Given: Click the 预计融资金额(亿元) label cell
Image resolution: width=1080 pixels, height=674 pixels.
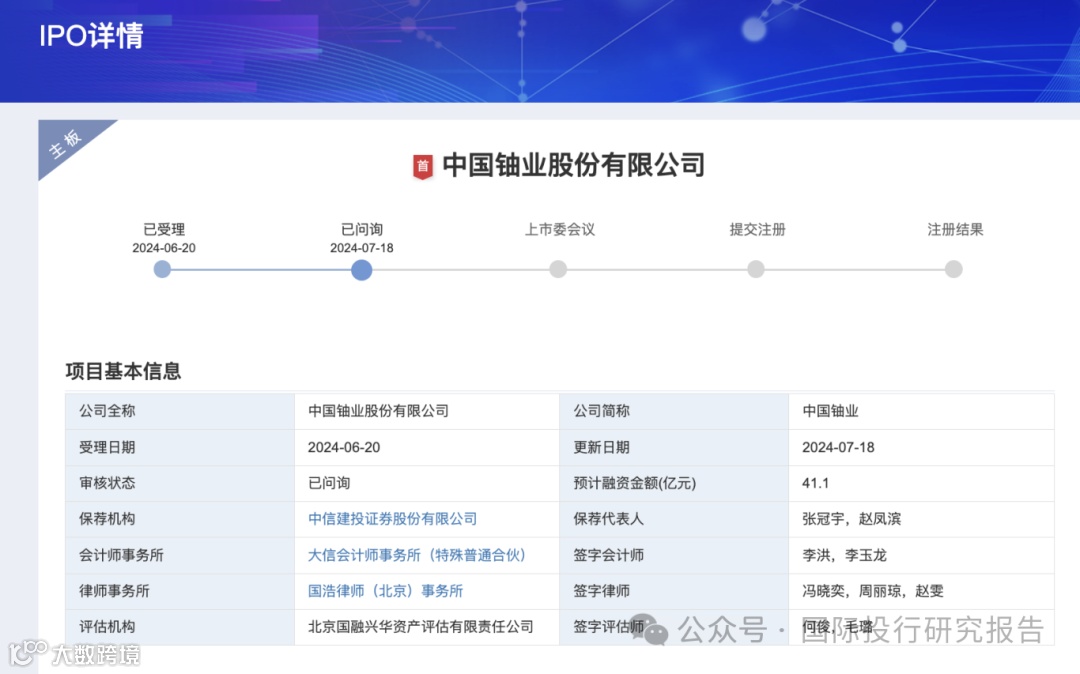Looking at the screenshot, I should pyautogui.click(x=674, y=483).
